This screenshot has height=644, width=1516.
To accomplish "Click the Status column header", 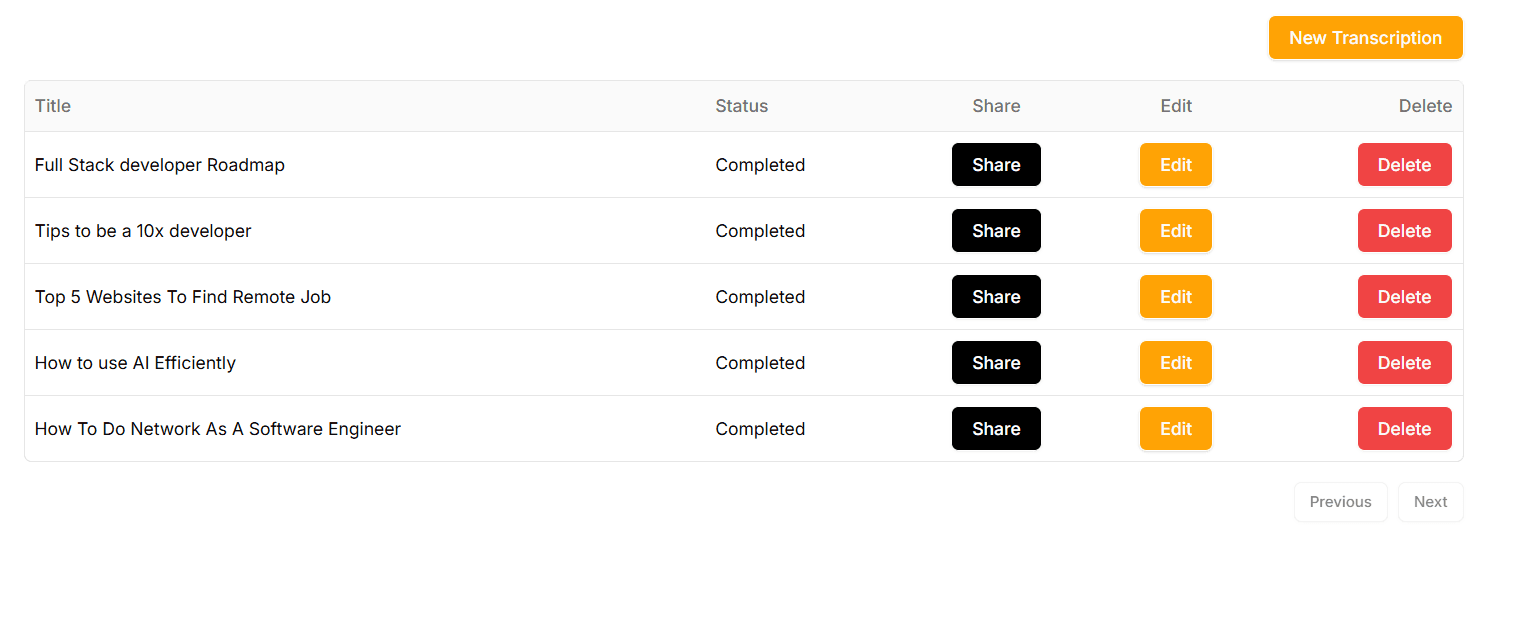I will point(741,105).
